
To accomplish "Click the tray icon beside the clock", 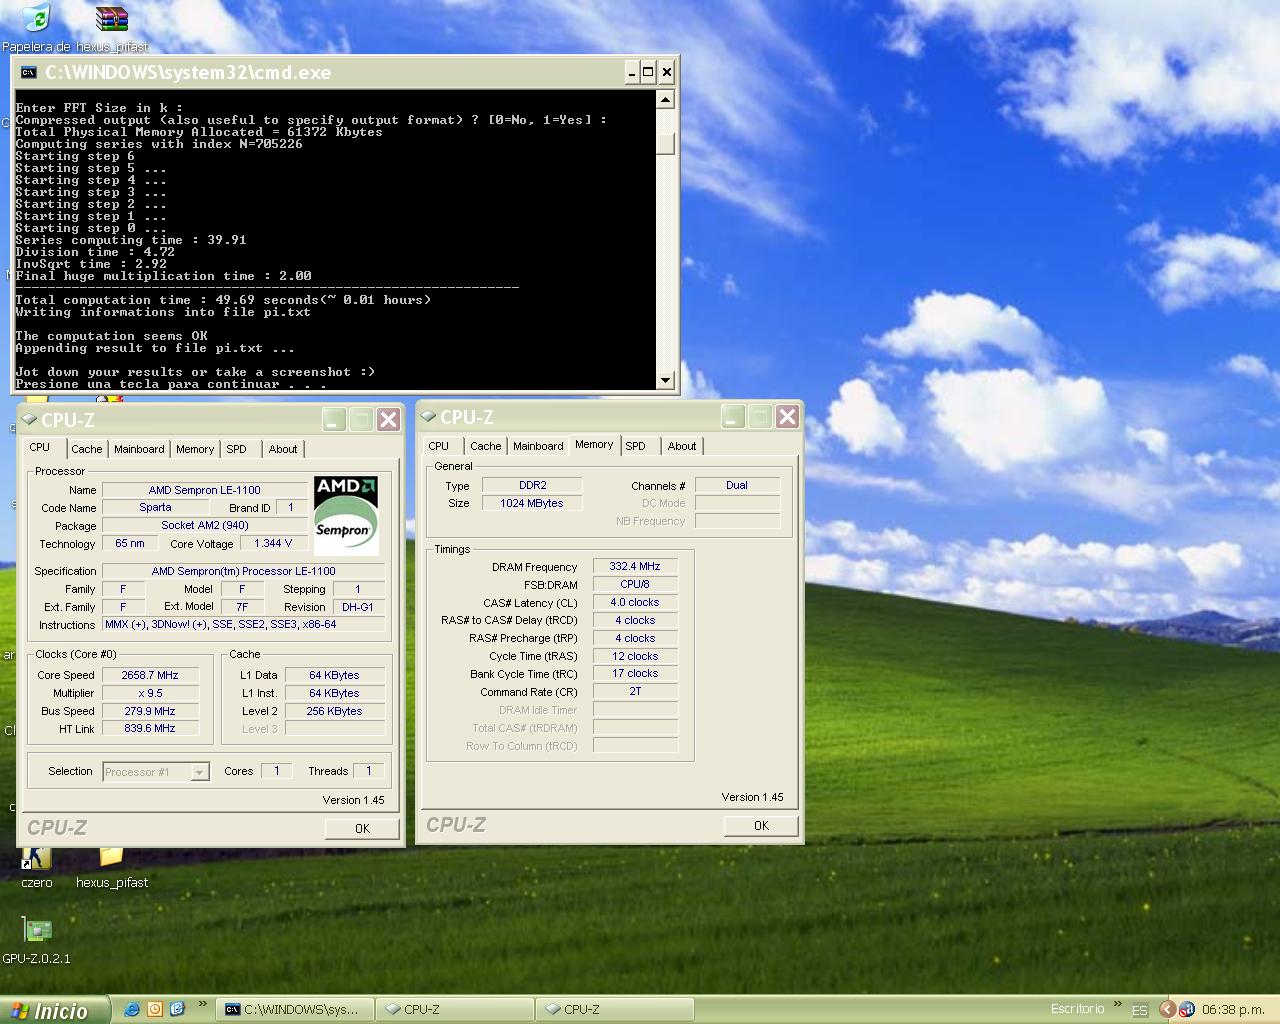I will [x=1187, y=1010].
